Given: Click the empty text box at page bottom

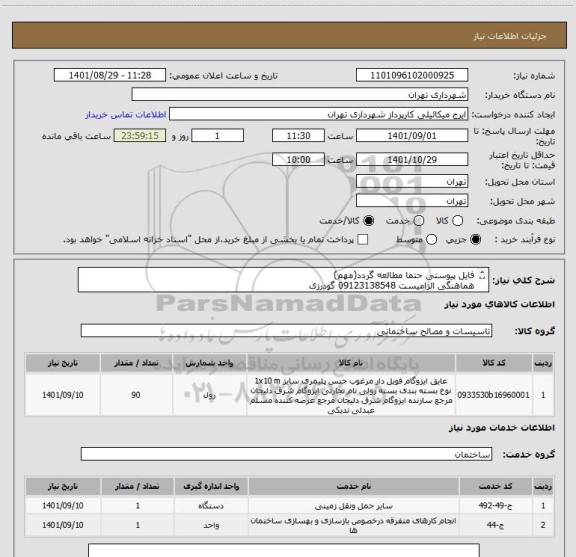Looking at the screenshot, I should click(x=284, y=550).
